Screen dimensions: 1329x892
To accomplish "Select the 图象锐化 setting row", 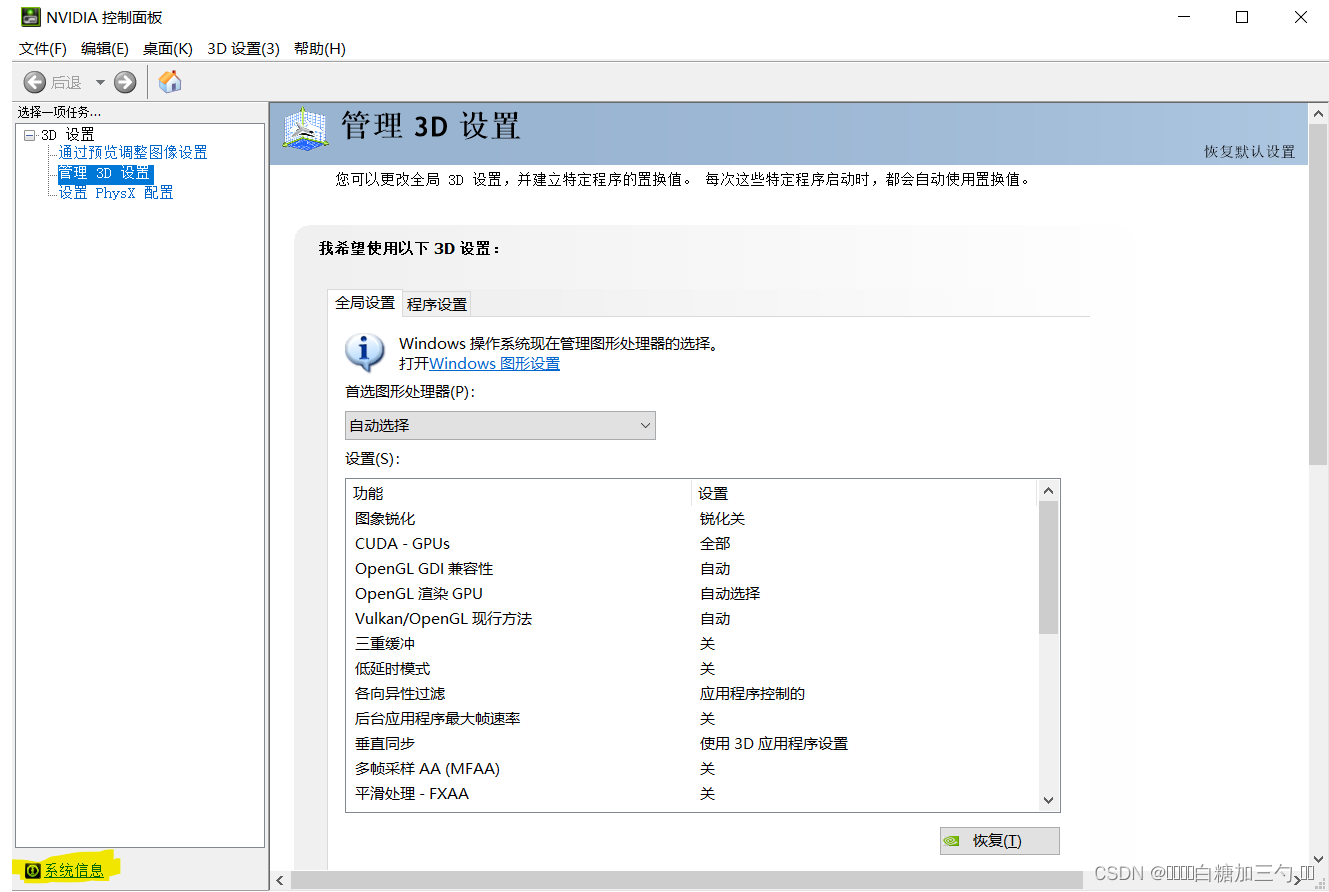I will pos(693,519).
